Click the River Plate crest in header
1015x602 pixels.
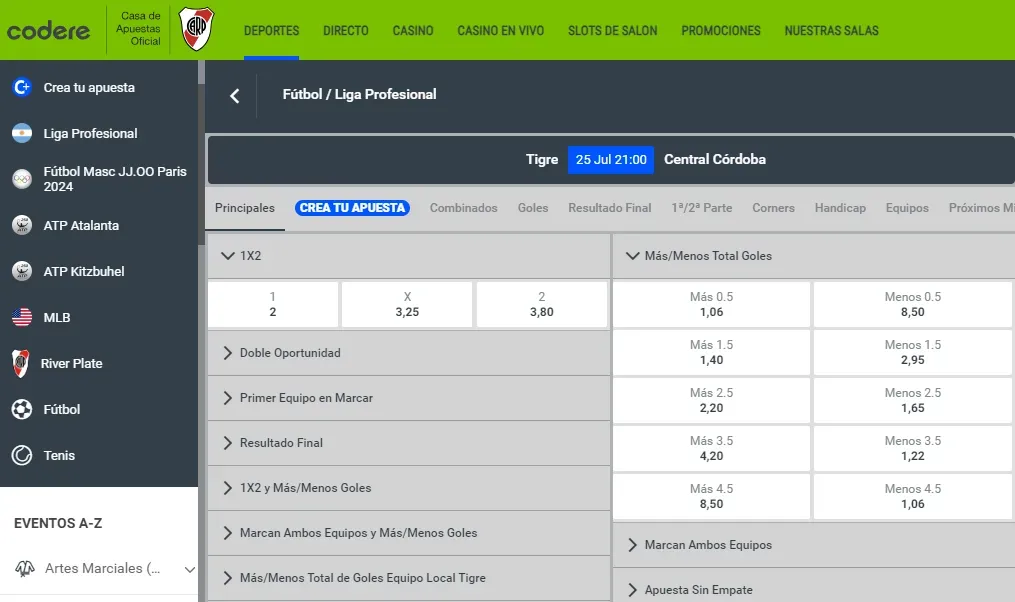pyautogui.click(x=196, y=29)
